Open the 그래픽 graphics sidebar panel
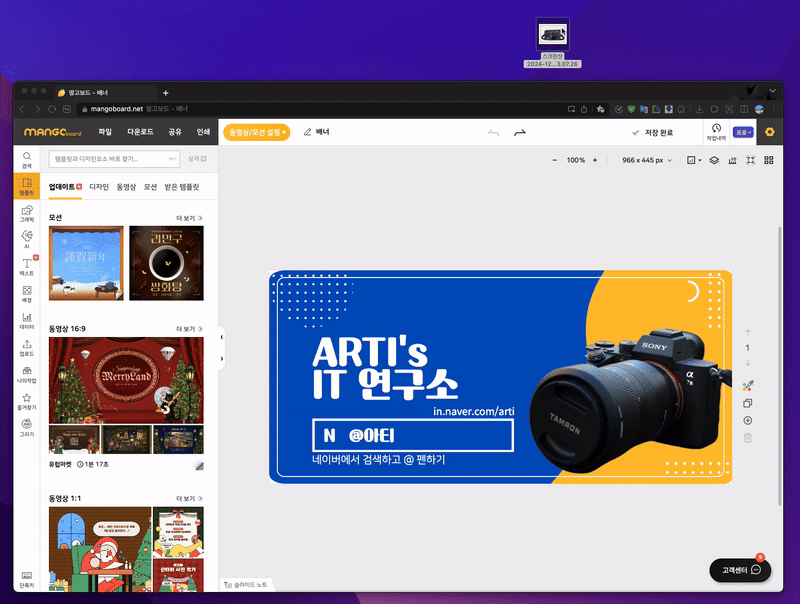Screen dimensions: 800x604 click(27, 213)
